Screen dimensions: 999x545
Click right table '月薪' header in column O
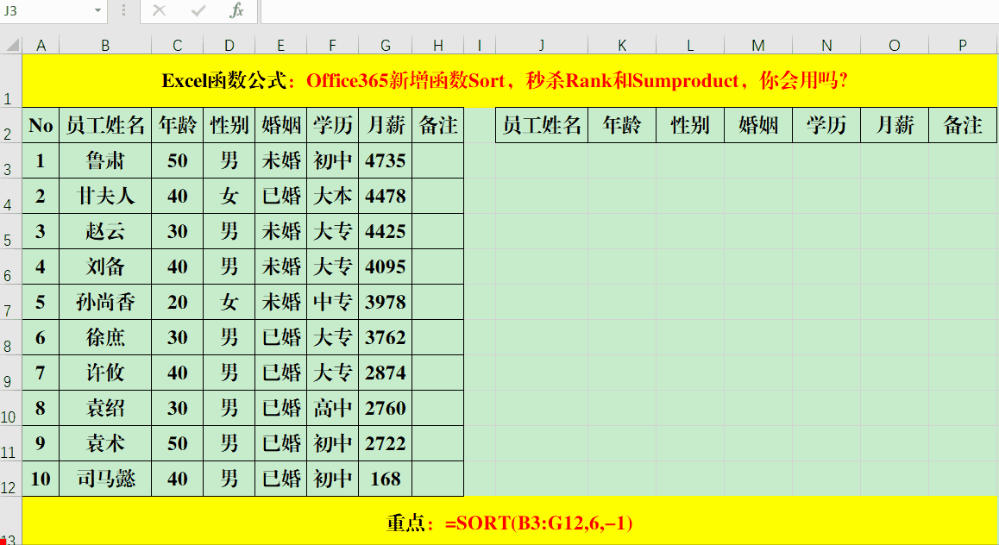coord(895,125)
